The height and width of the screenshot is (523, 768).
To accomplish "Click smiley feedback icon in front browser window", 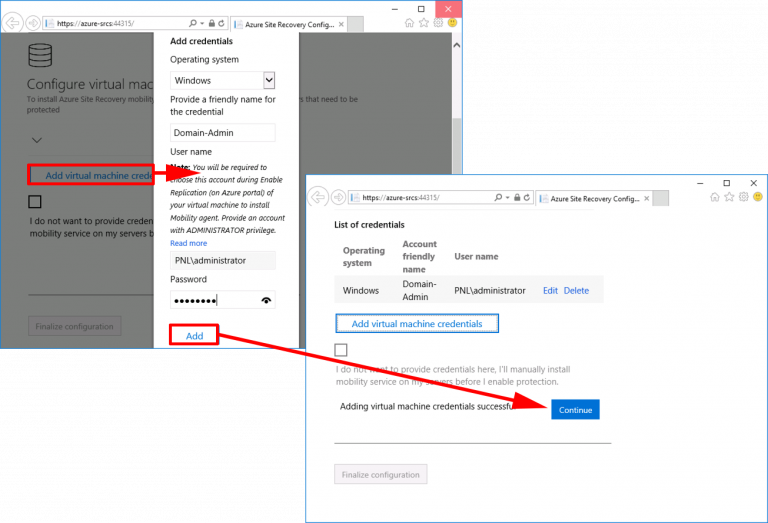I will (x=758, y=197).
